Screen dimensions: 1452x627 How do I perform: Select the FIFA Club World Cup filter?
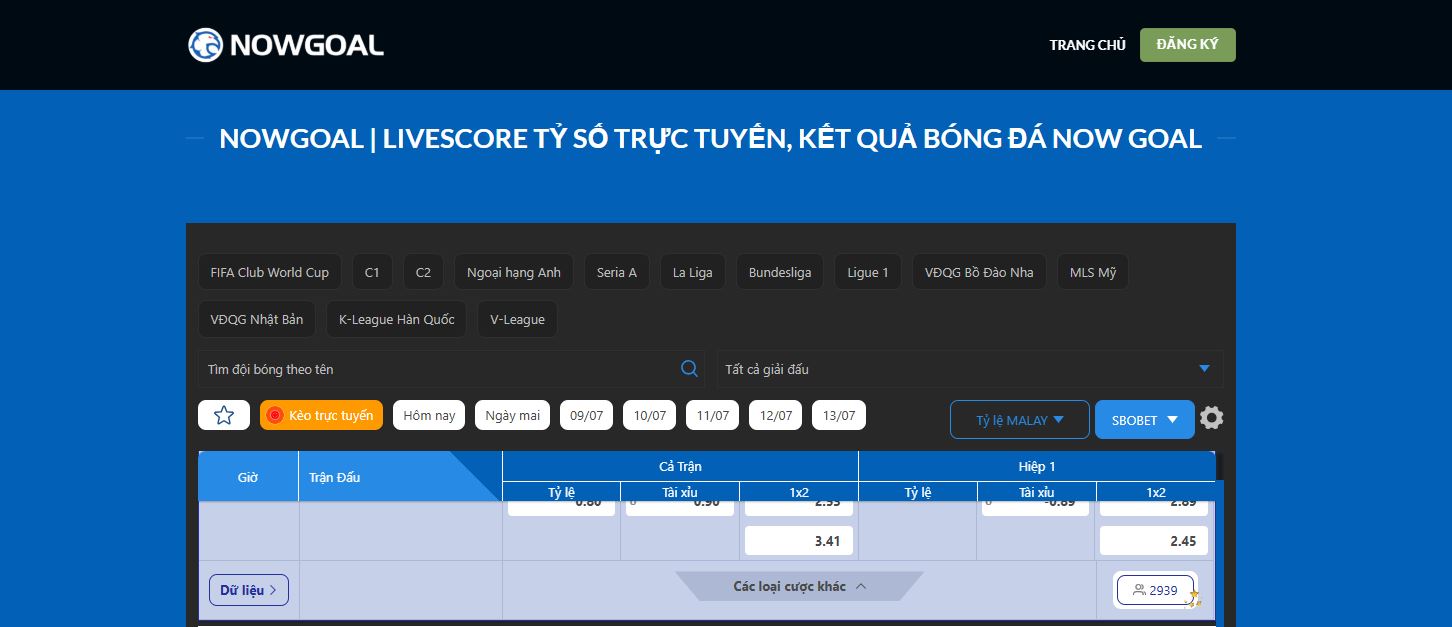[269, 272]
